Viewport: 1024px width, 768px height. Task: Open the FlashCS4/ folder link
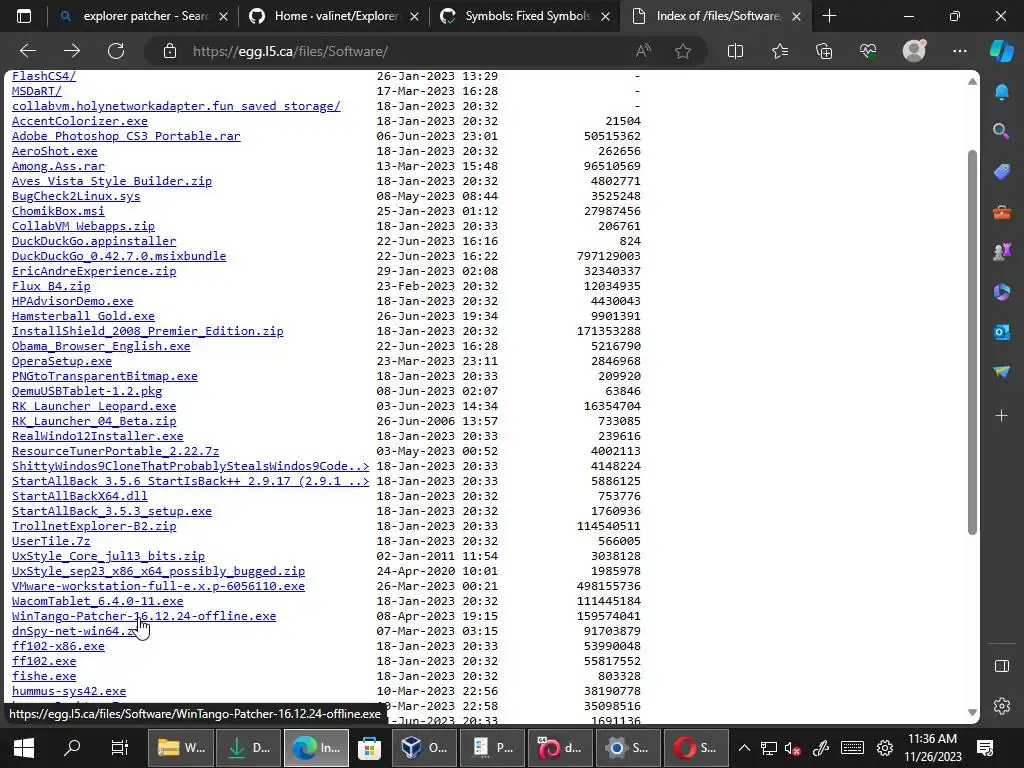[44, 76]
